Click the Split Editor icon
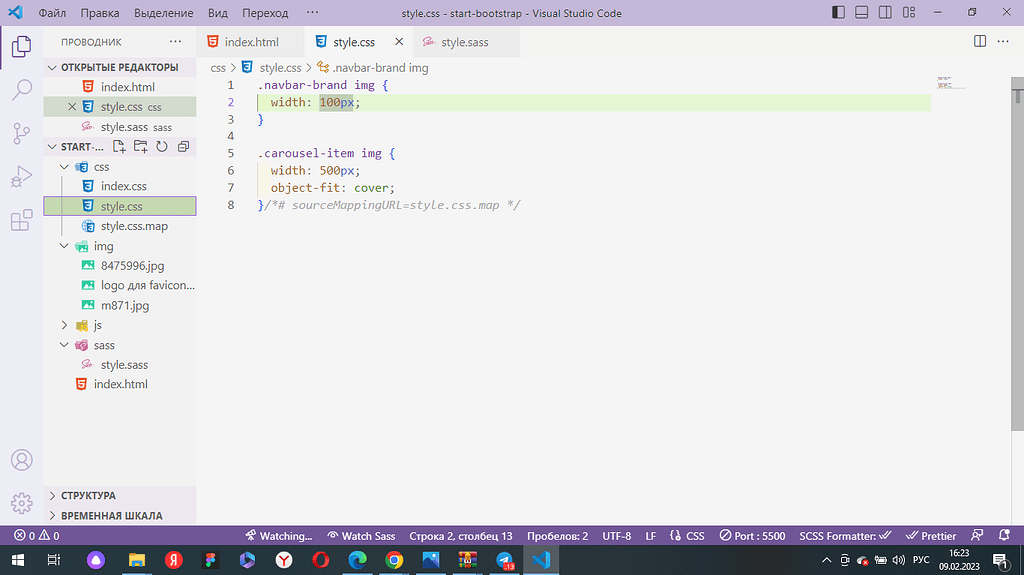 980,42
